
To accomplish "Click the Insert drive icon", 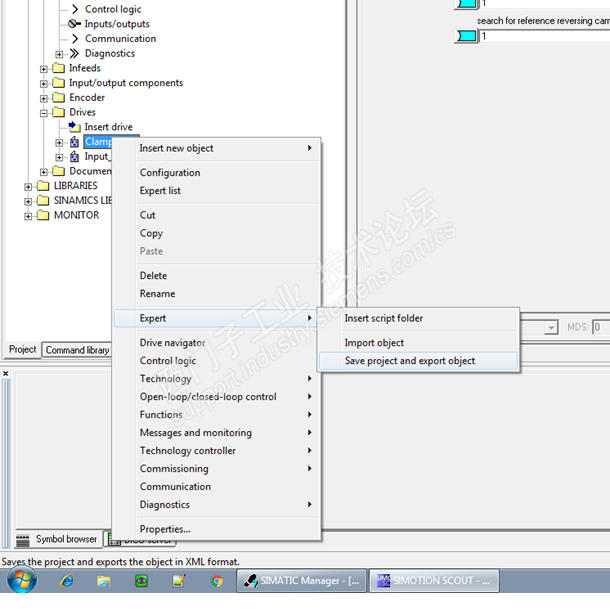I will click(74, 127).
